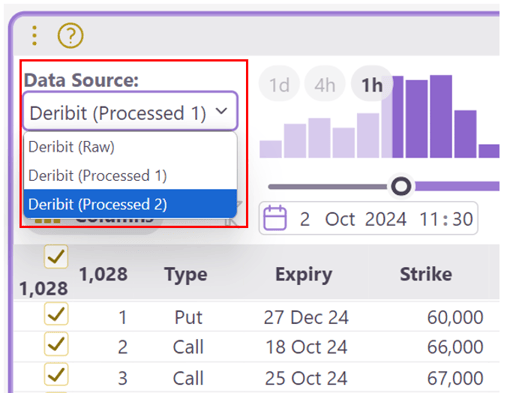Click the 67,000 strike value
The height and width of the screenshot is (393, 510).
point(455,378)
